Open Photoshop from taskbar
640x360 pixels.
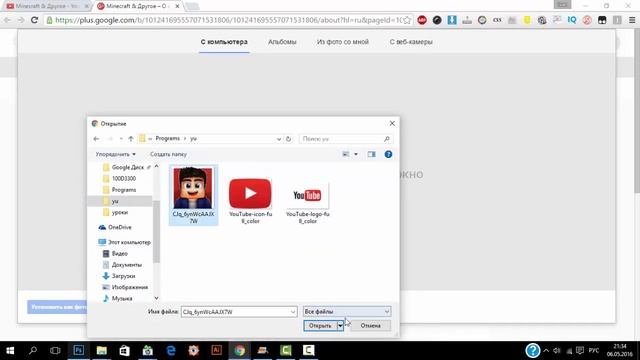[78, 351]
